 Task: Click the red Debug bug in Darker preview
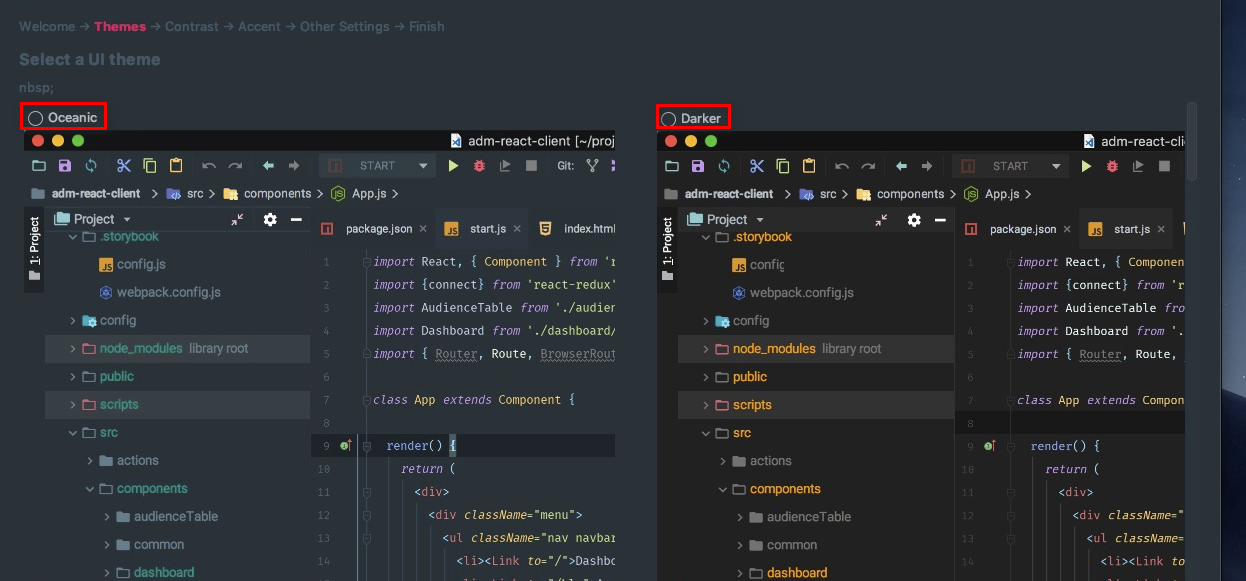coord(1112,166)
